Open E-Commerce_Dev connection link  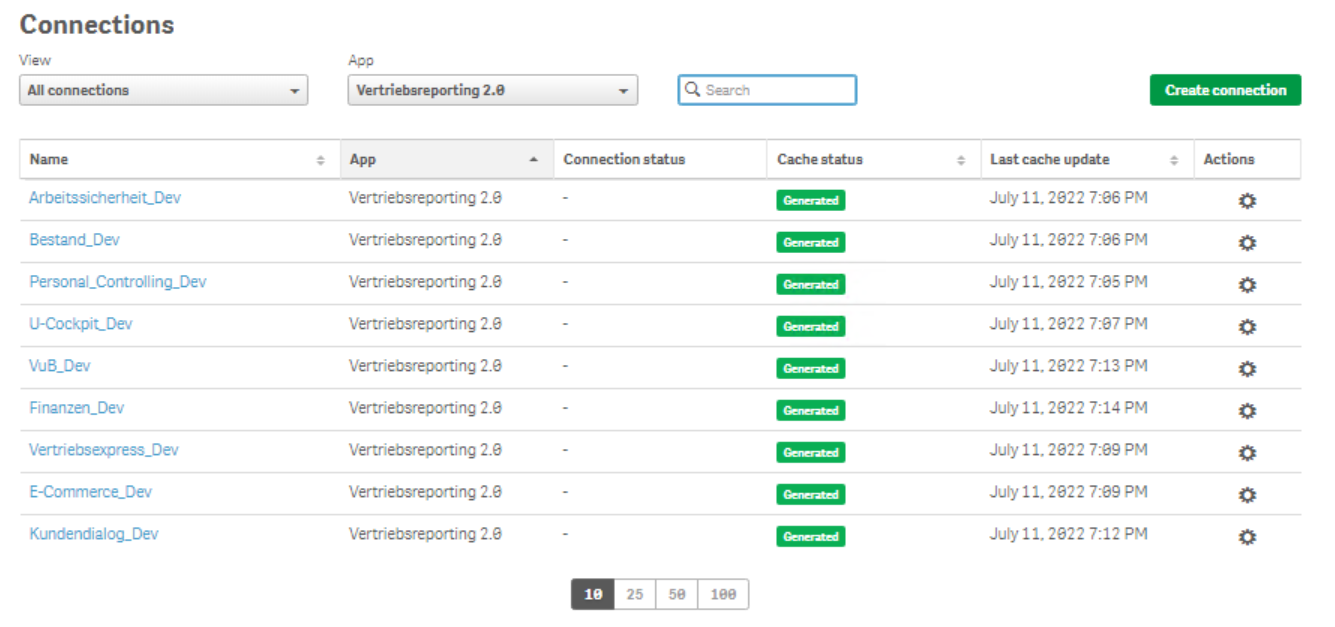(x=91, y=492)
